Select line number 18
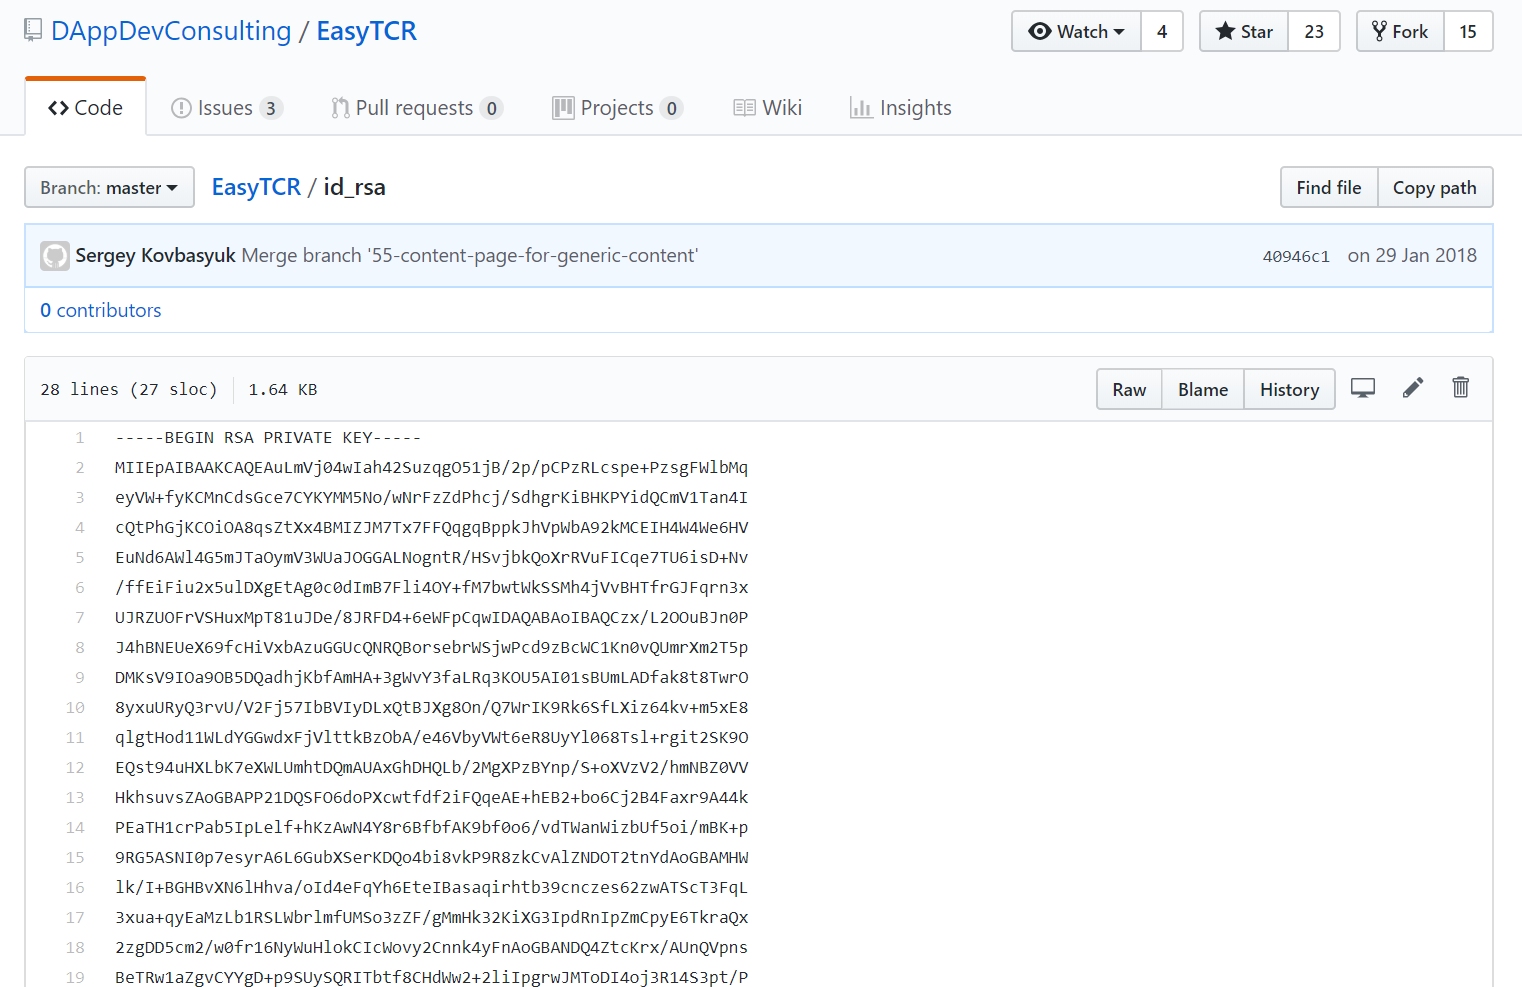Image resolution: width=1522 pixels, height=987 pixels. pos(75,947)
